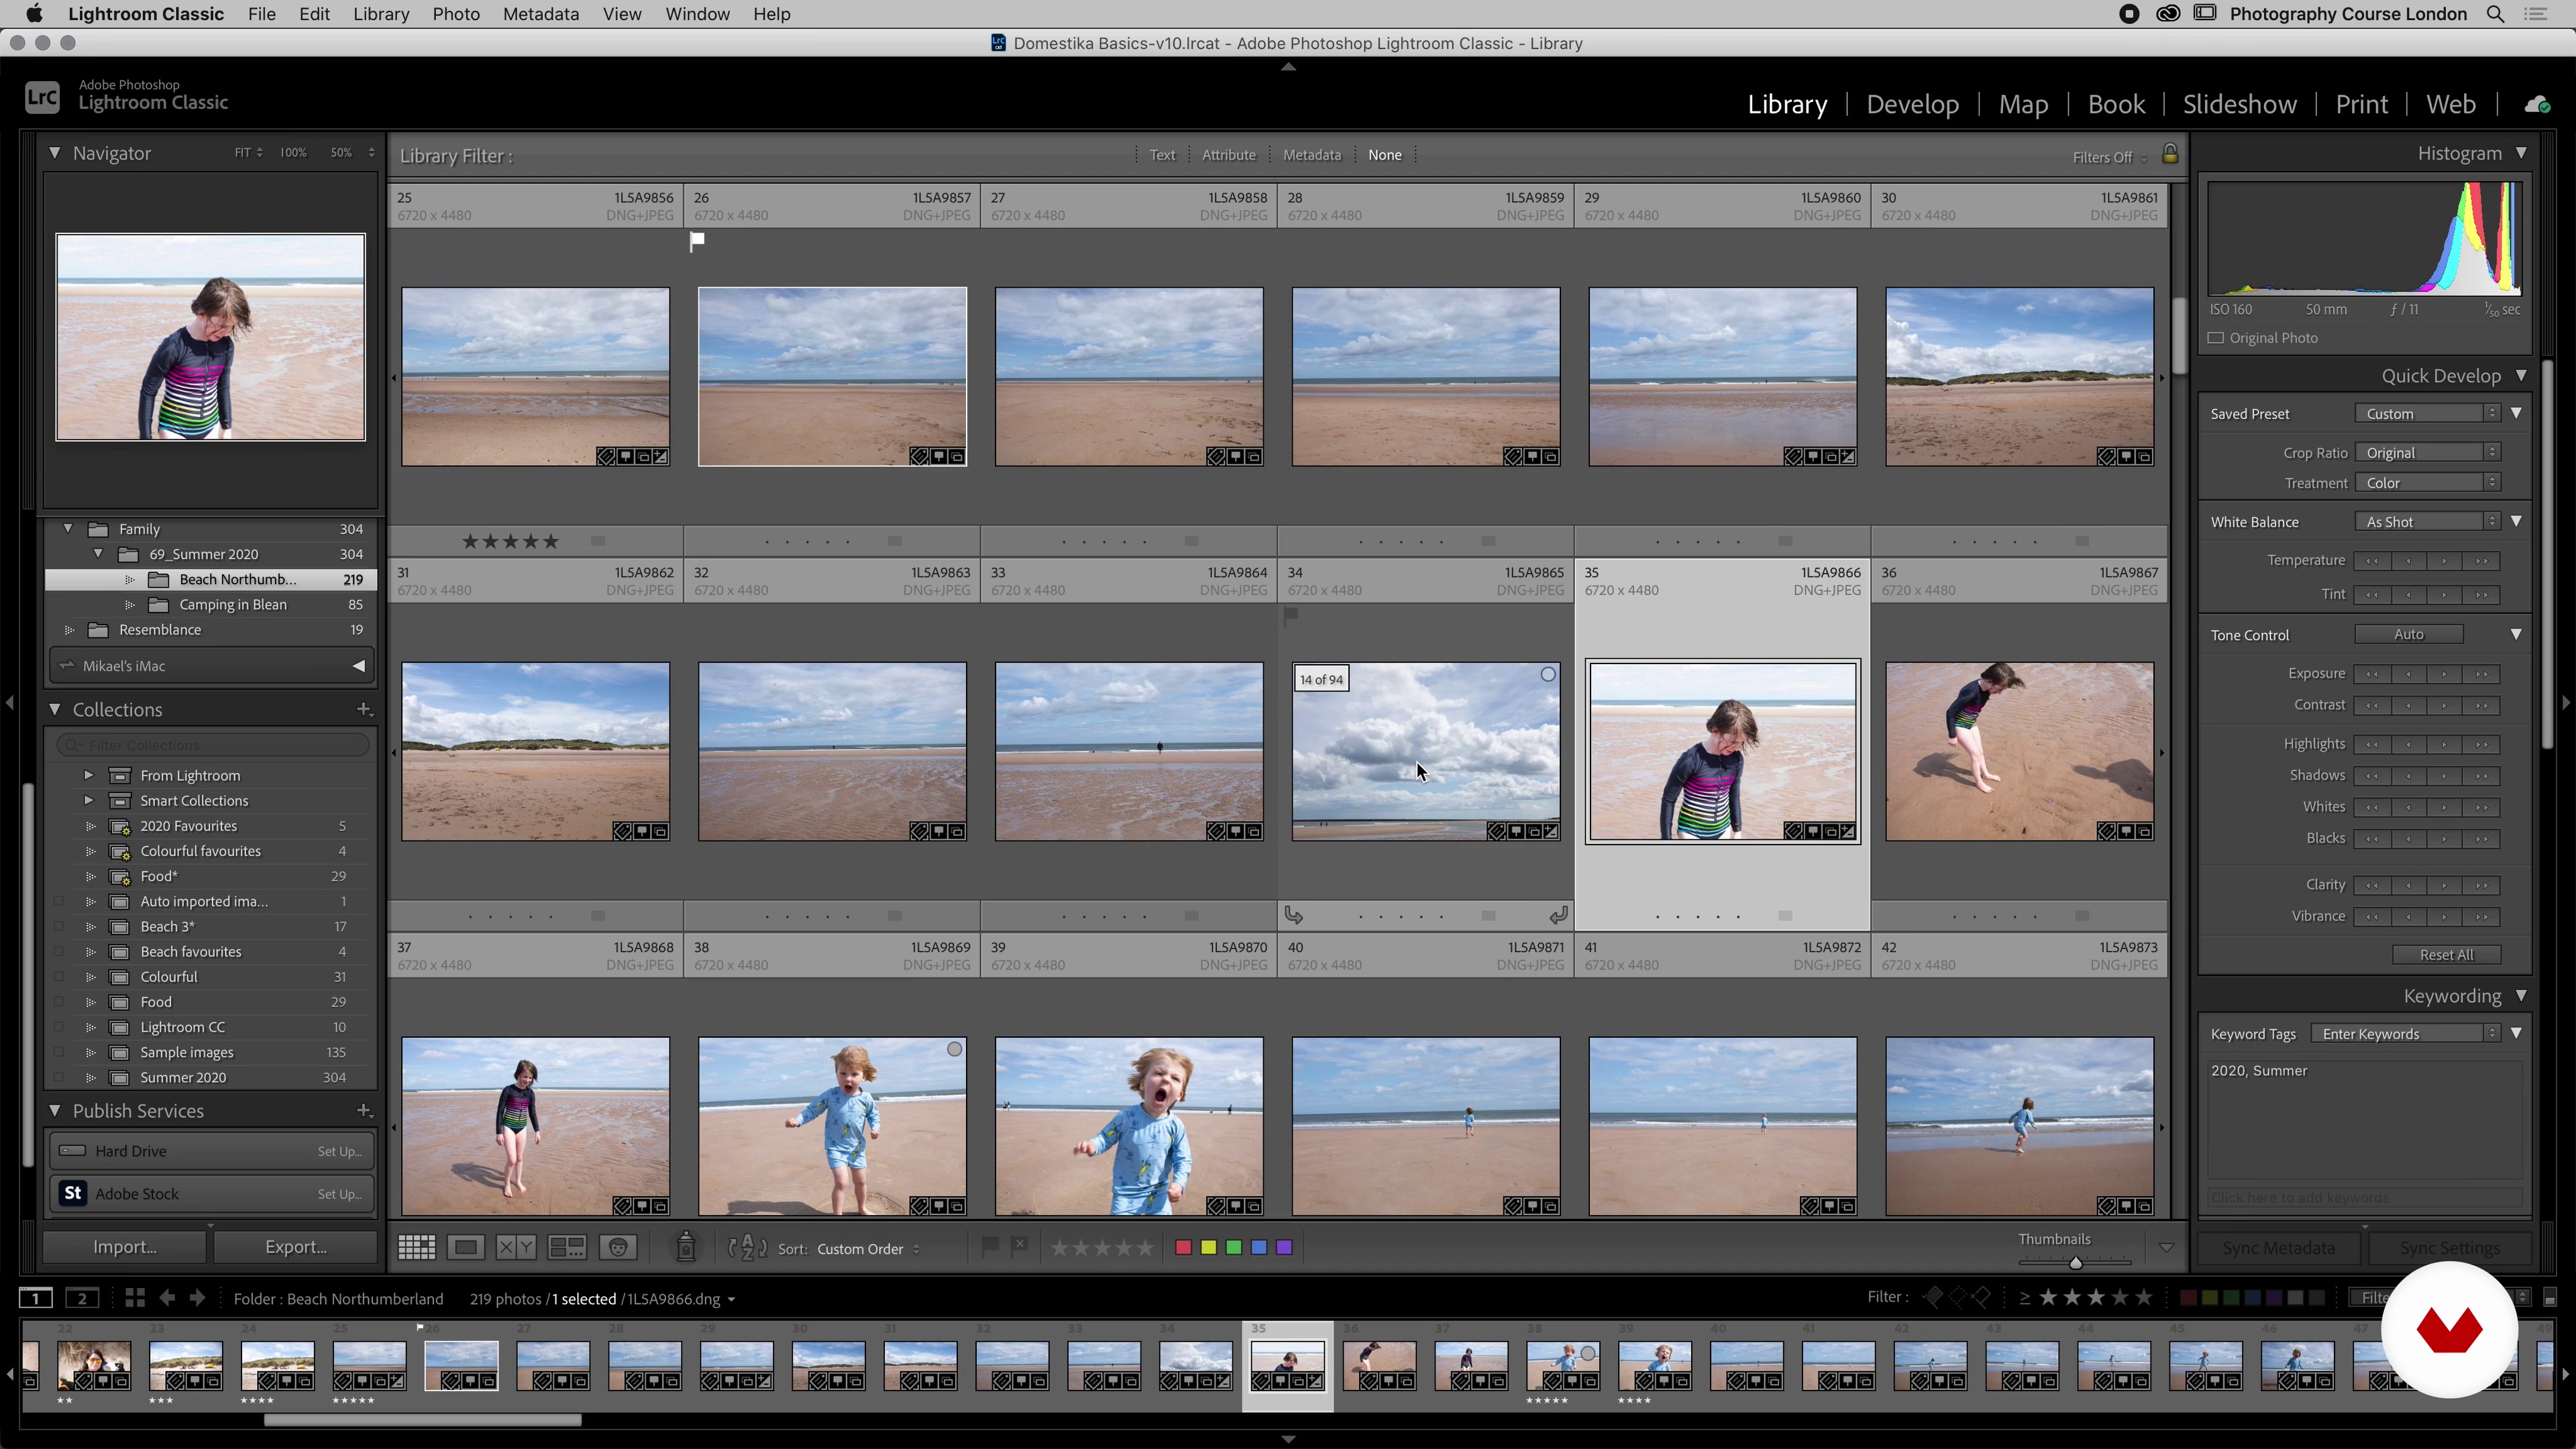Viewport: 2576px width, 1449px height.
Task: Open the Metadata menu
Action: (540, 14)
